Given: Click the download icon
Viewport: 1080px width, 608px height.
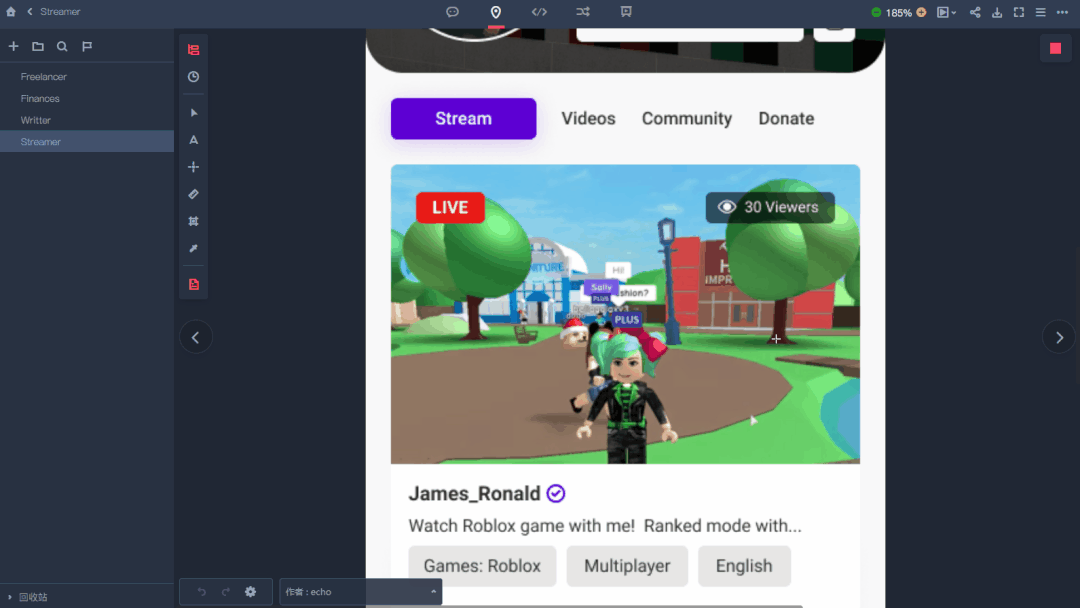Looking at the screenshot, I should 997,12.
